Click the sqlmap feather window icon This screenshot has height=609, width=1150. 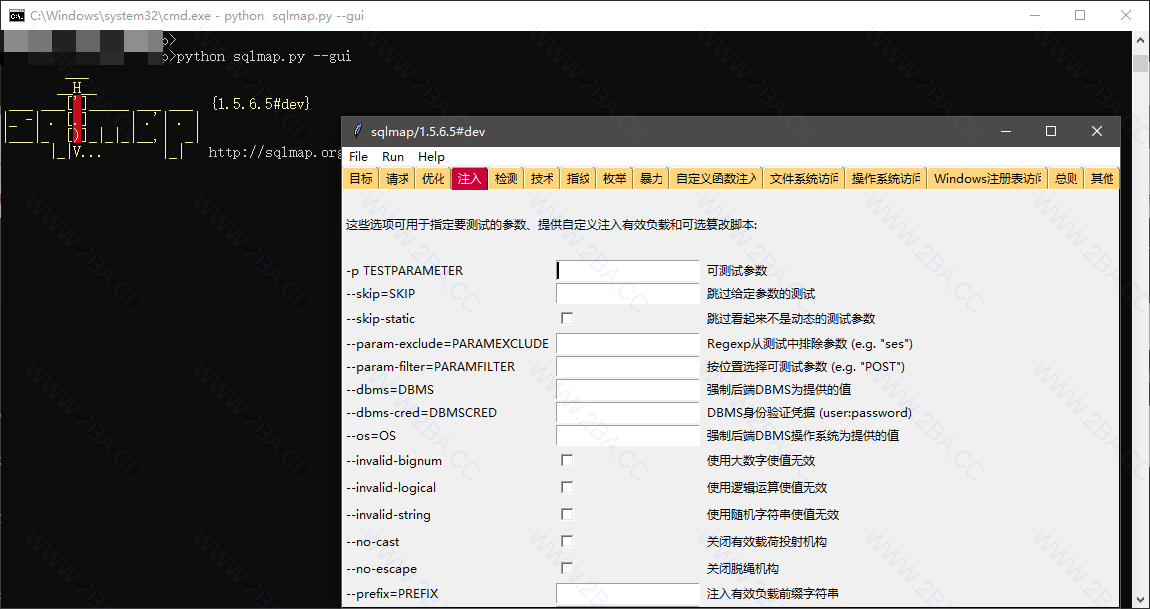[357, 131]
